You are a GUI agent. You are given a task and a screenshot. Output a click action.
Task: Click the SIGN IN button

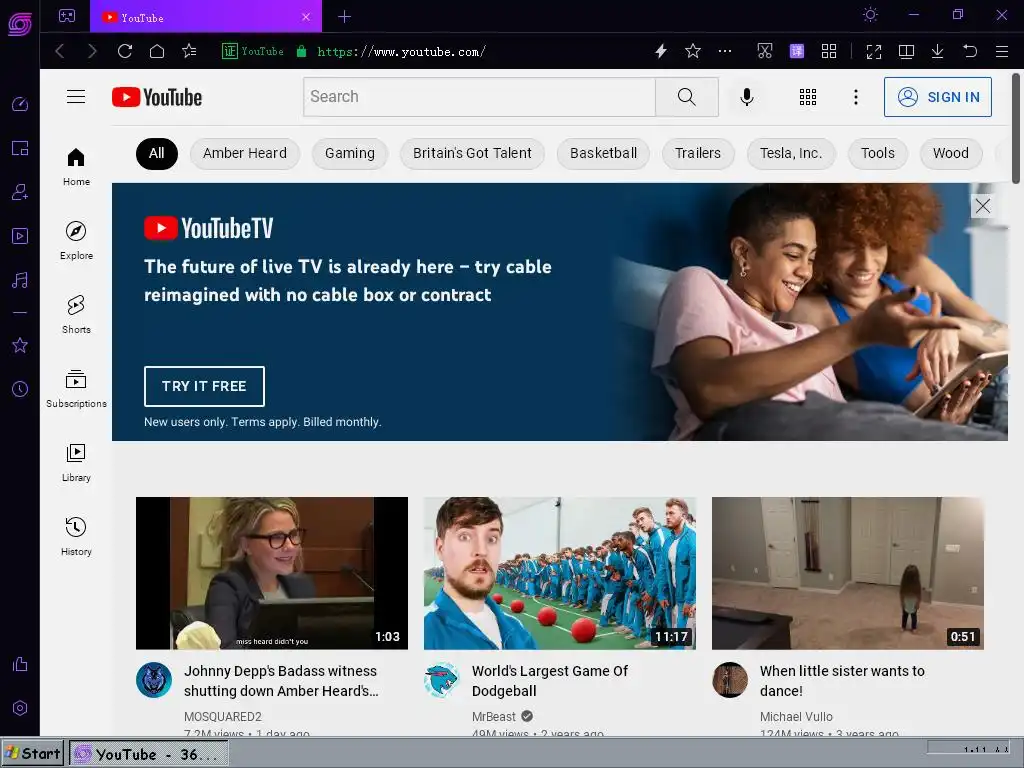pyautogui.click(x=938, y=97)
